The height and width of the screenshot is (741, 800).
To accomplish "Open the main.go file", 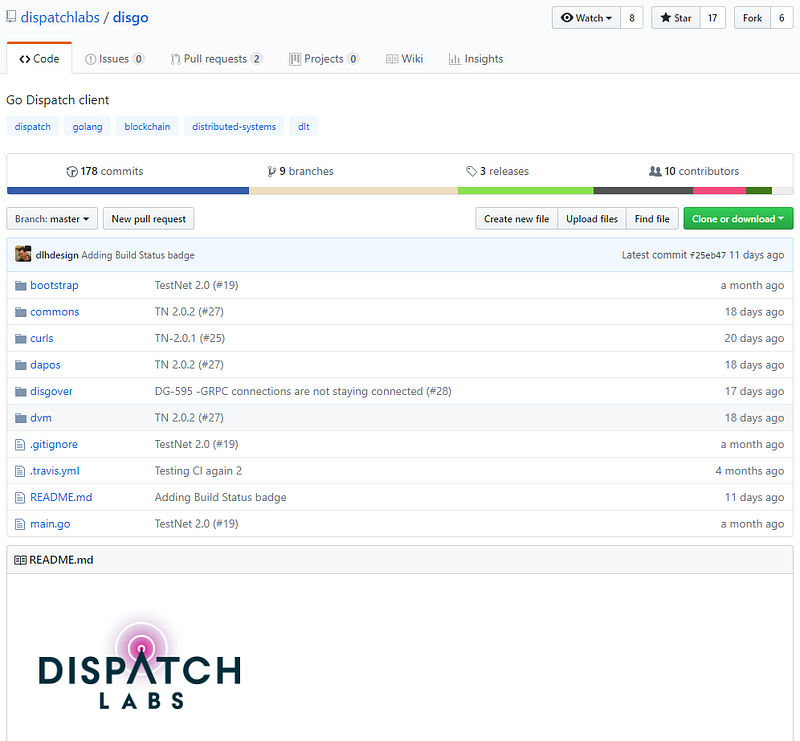I will tap(50, 524).
